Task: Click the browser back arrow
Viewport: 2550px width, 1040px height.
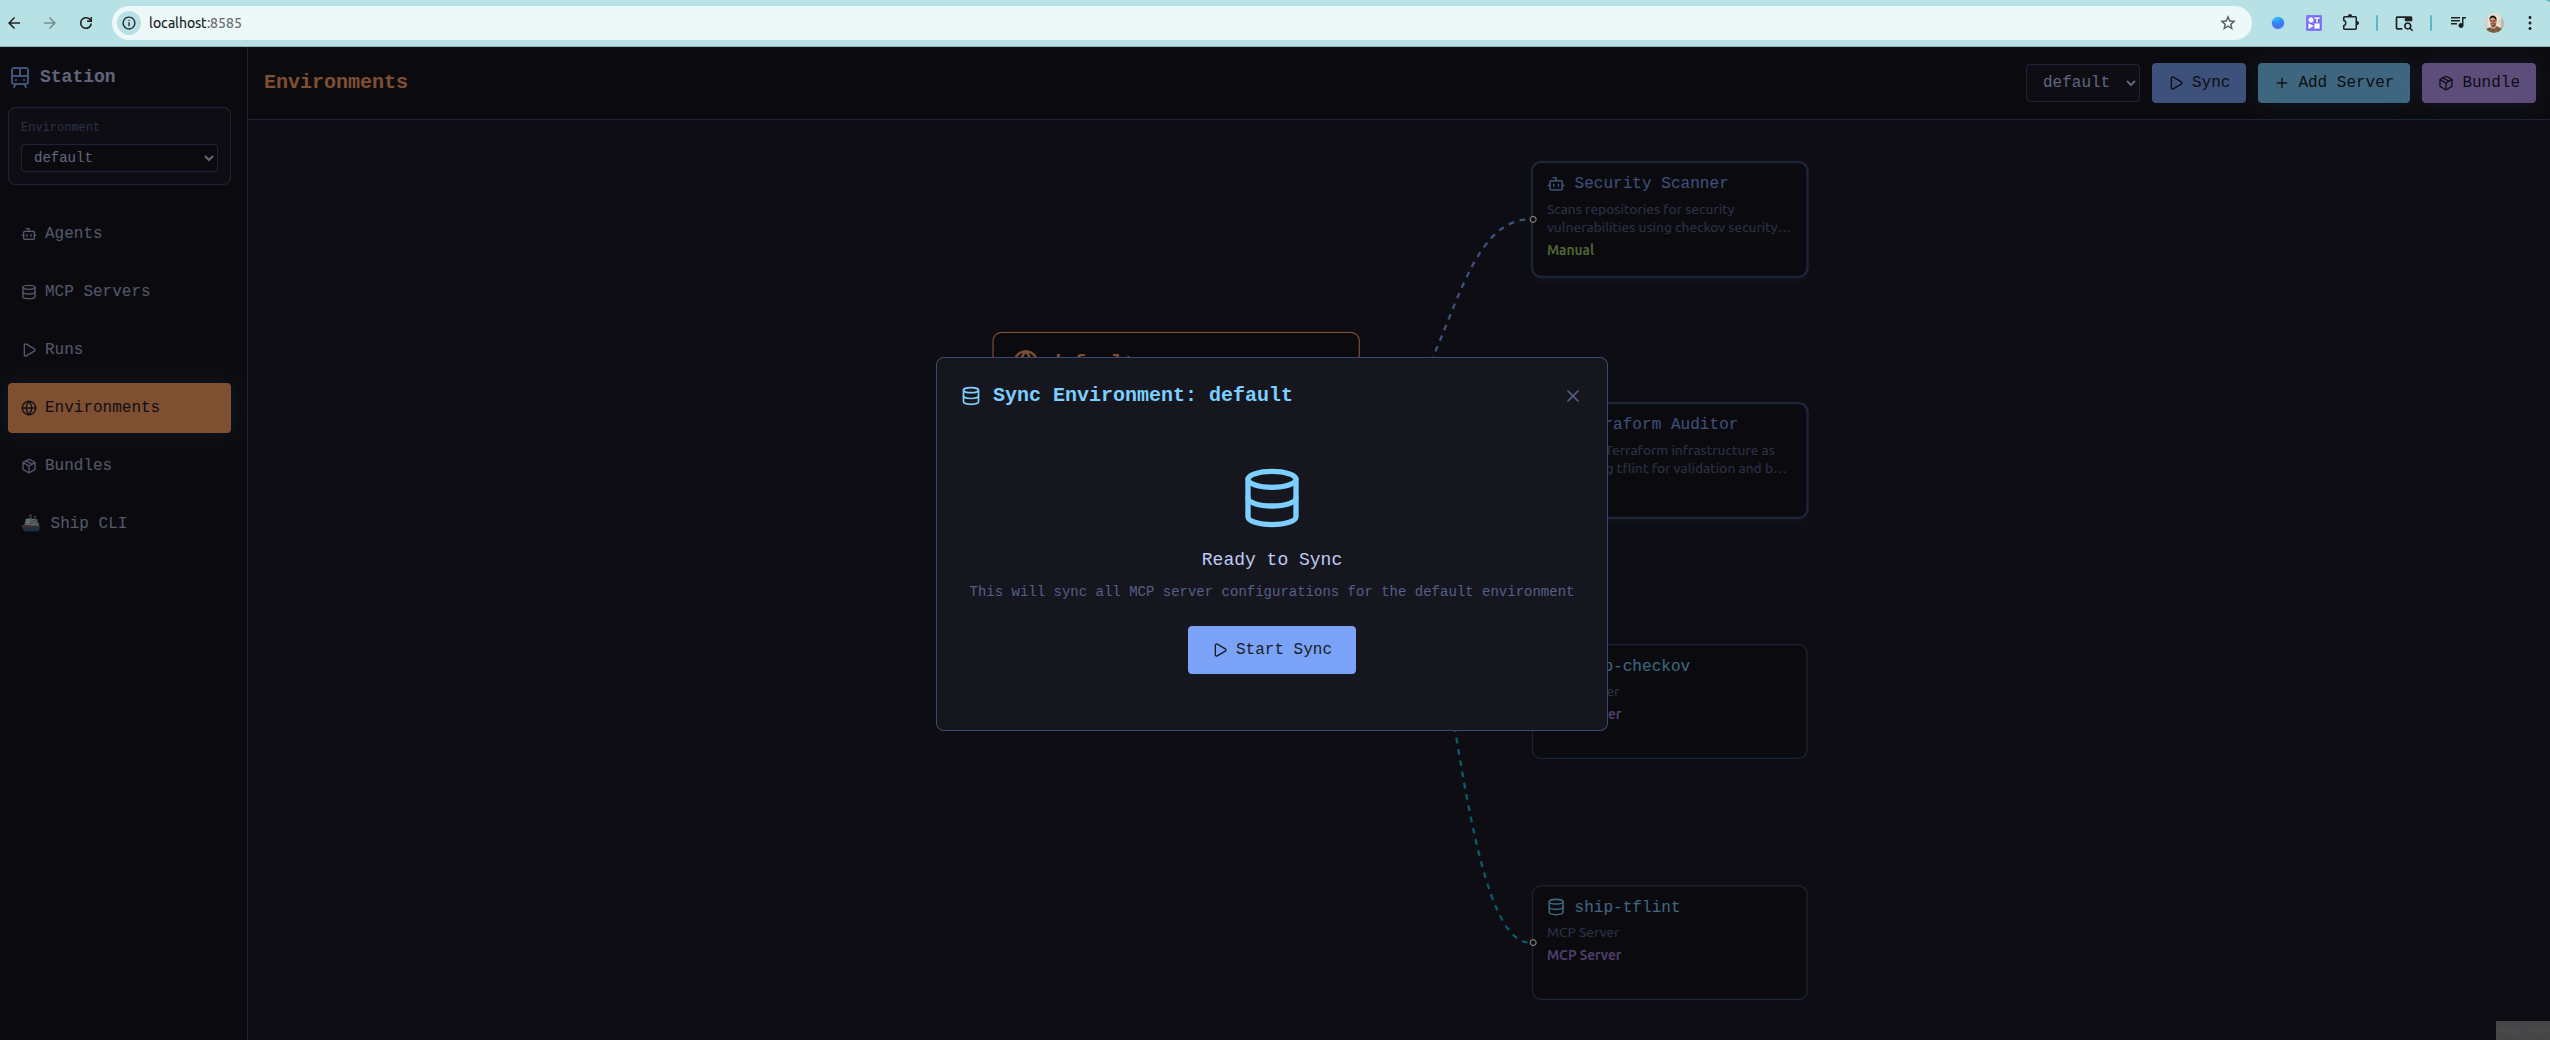Action: point(14,23)
